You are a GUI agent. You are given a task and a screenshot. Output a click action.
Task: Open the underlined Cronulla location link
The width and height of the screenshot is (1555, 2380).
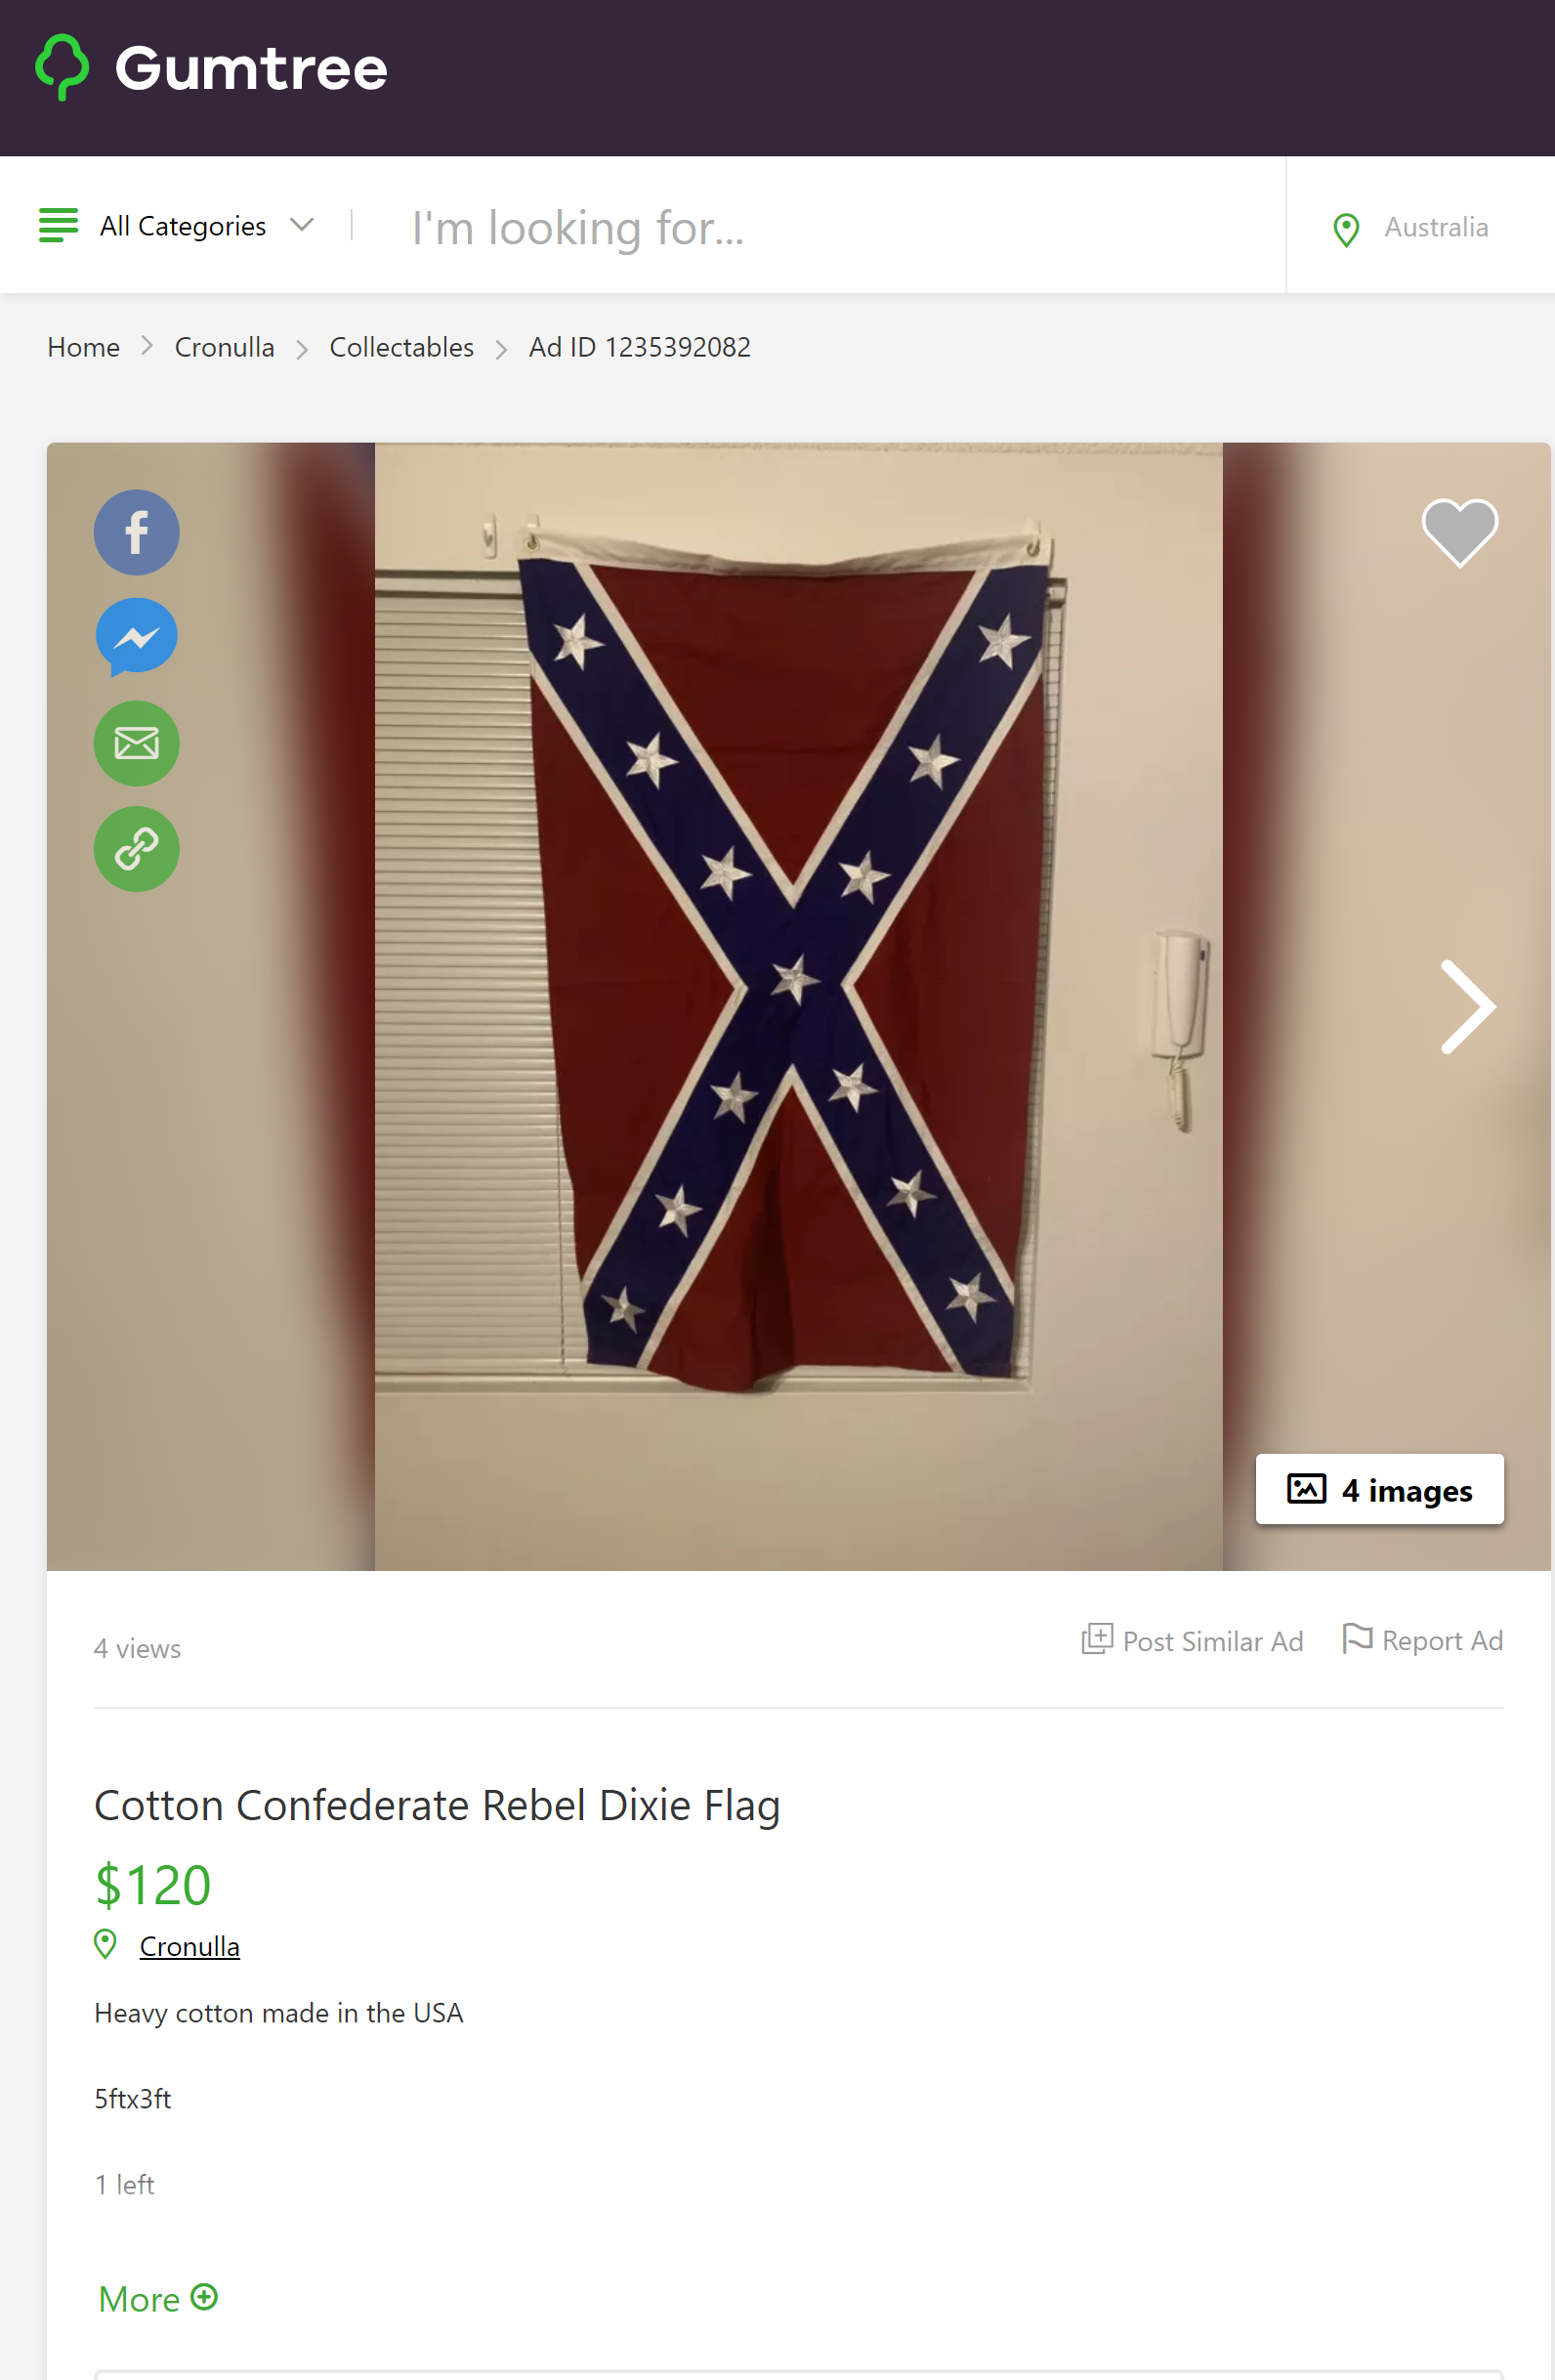[x=189, y=1946]
